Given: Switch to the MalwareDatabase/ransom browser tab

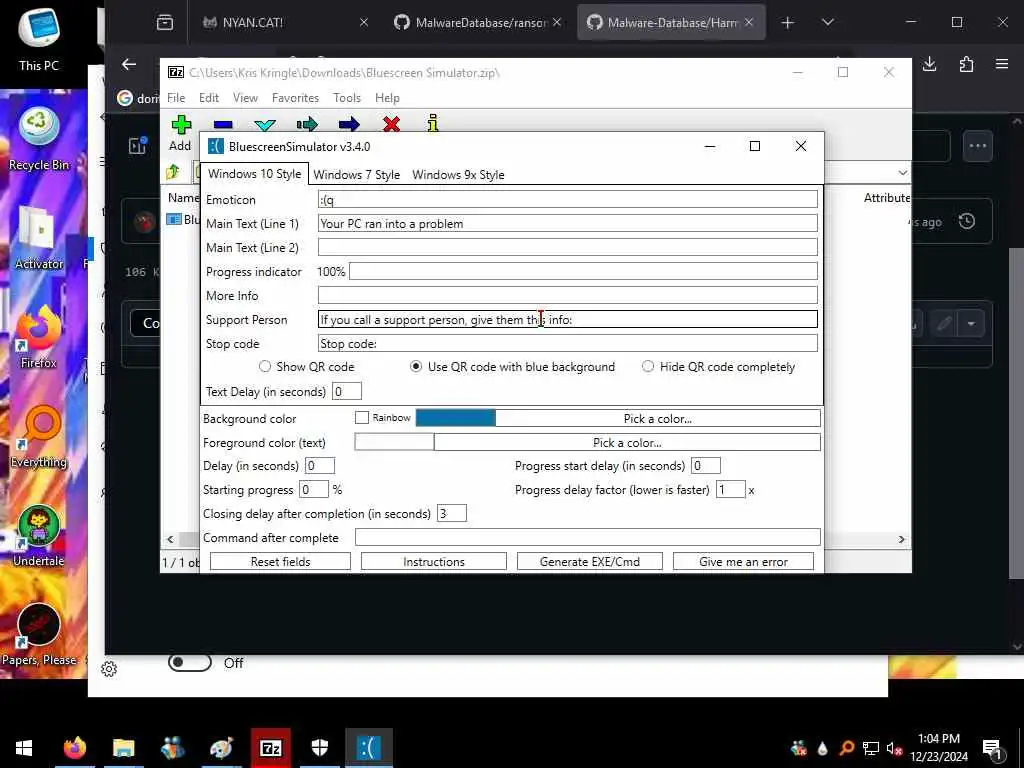Looking at the screenshot, I should [x=477, y=22].
